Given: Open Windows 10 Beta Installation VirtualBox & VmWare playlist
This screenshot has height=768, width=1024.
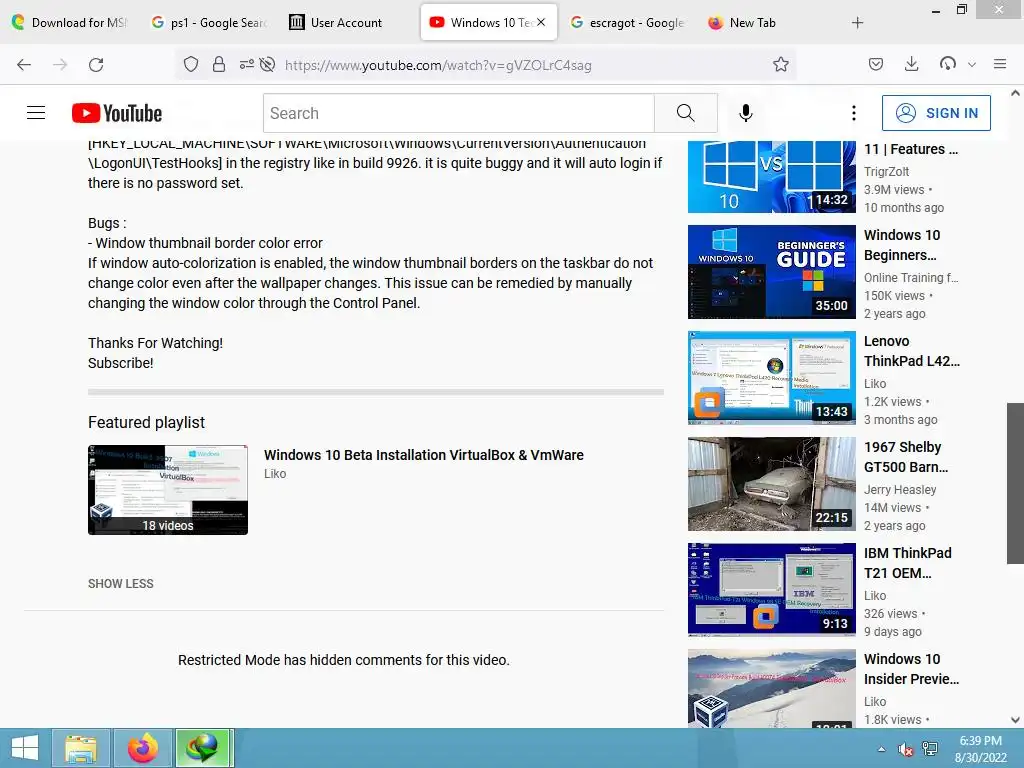Looking at the screenshot, I should coord(424,455).
